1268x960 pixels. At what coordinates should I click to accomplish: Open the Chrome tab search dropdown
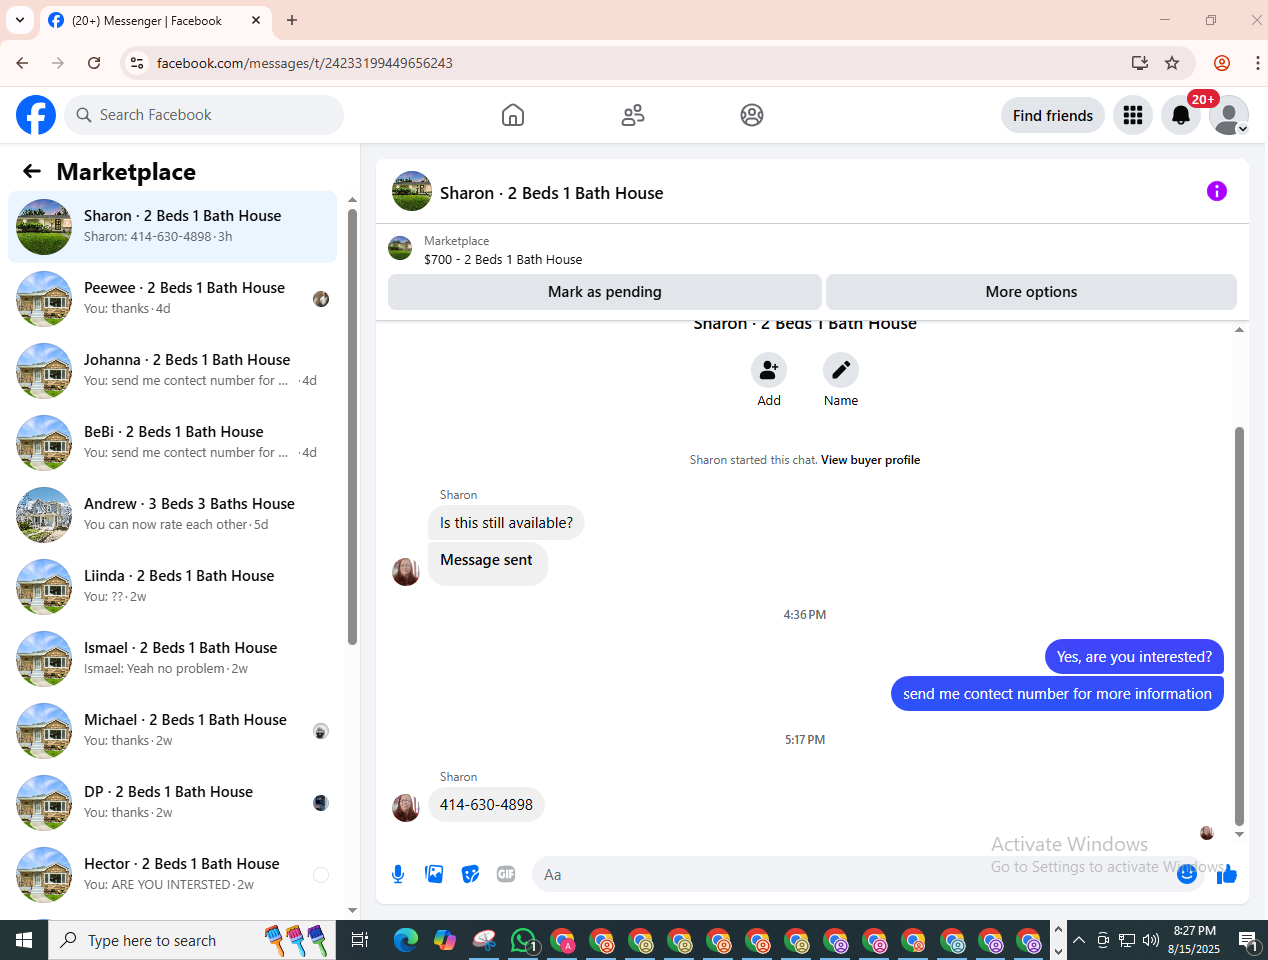click(20, 20)
